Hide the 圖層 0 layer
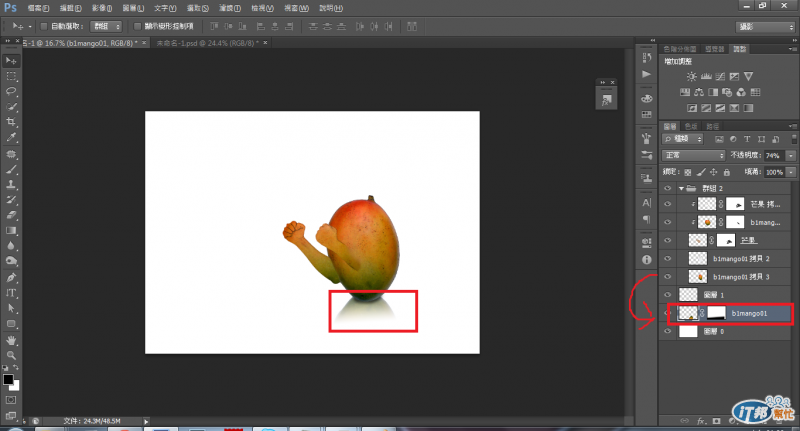Image resolution: width=800 pixels, height=431 pixels. 668,332
